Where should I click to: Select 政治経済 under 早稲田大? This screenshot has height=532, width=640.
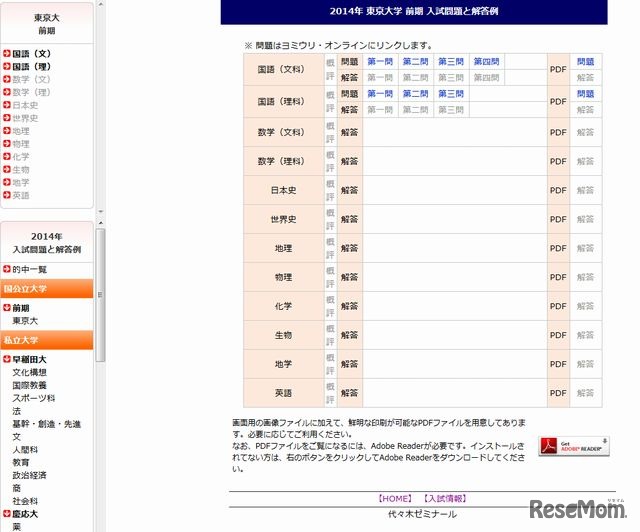coord(29,475)
